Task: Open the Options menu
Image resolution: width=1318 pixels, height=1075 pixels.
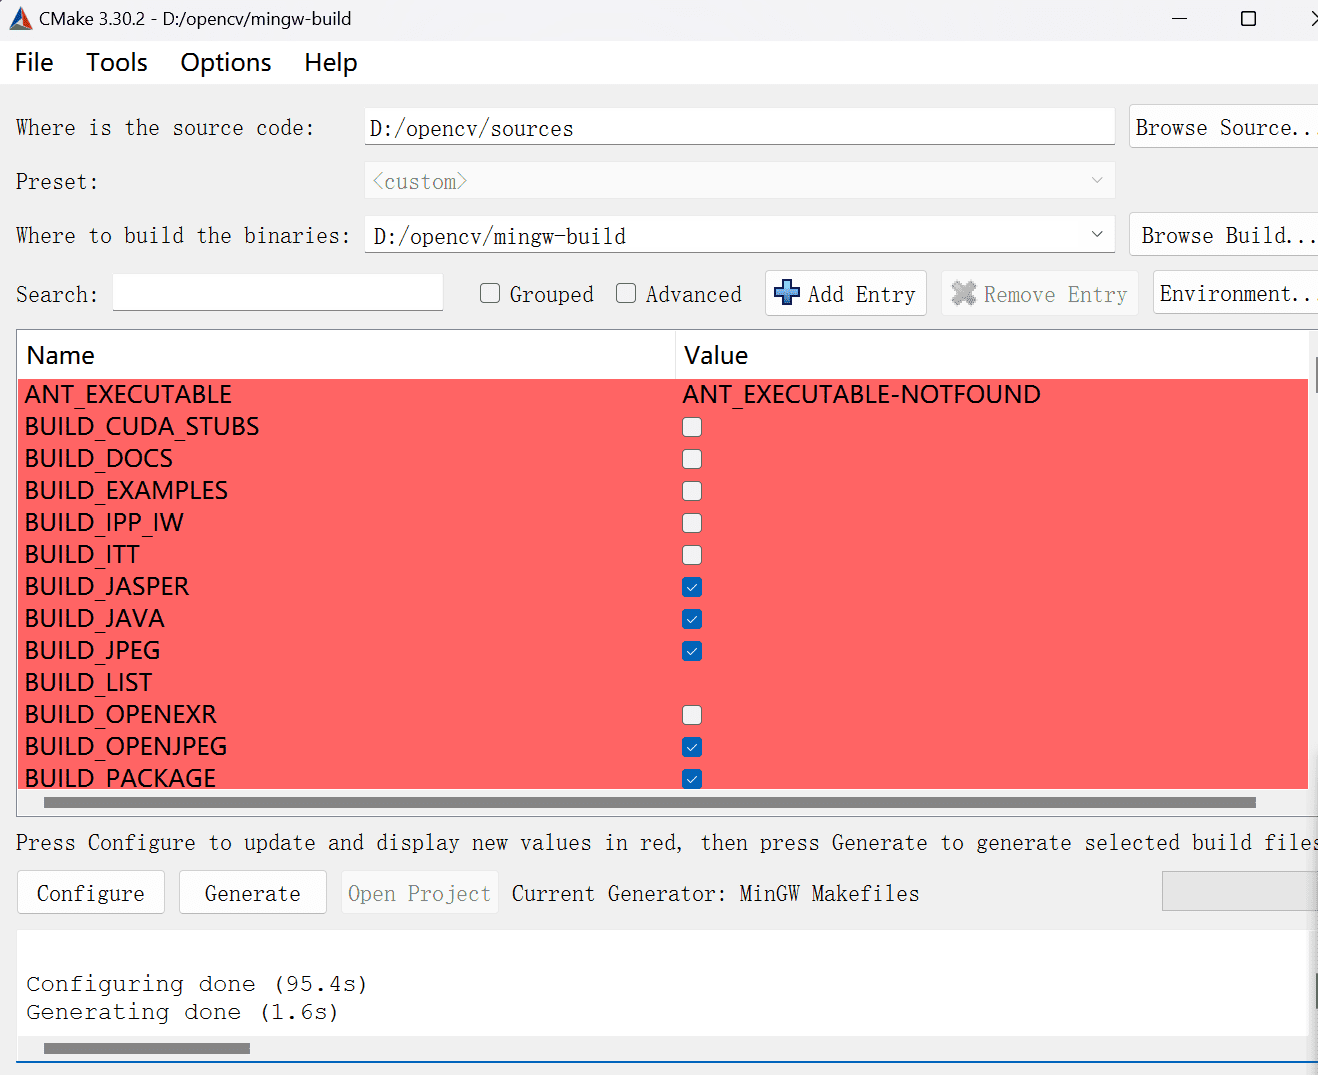Action: [226, 62]
